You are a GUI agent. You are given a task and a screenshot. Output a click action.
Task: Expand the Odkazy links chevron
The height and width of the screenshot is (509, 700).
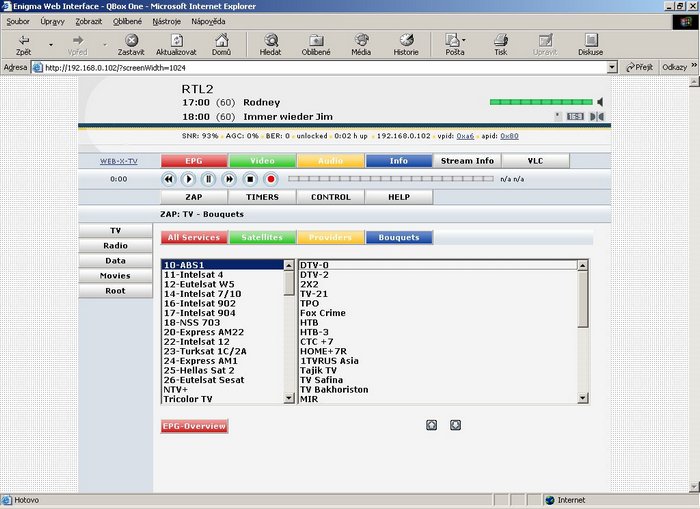(x=694, y=66)
